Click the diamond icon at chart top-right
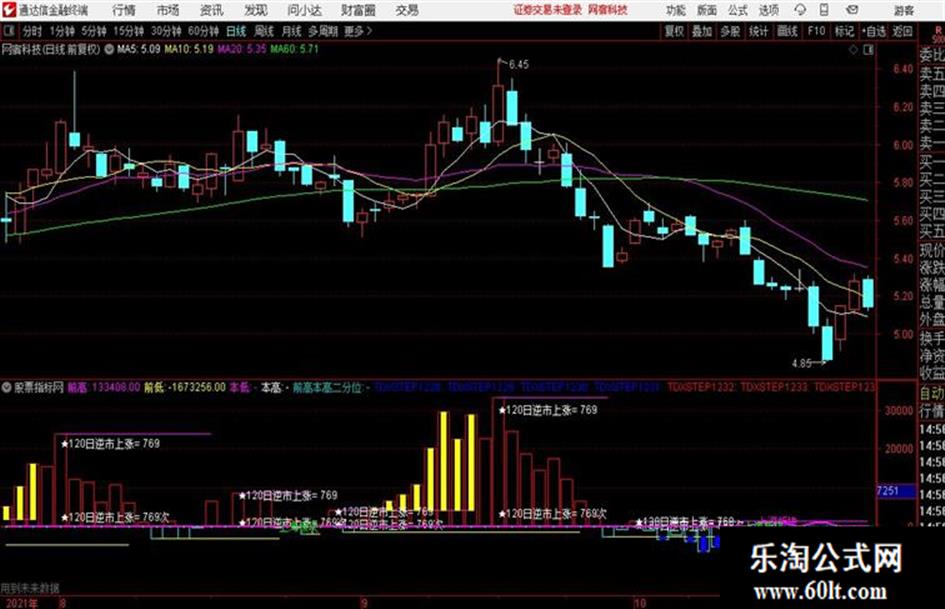The height and width of the screenshot is (609, 945). click(x=853, y=50)
